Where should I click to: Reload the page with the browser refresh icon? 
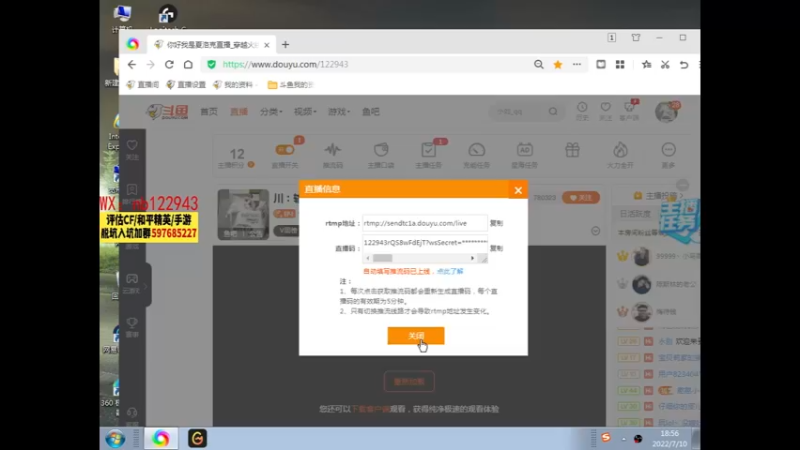click(169, 64)
